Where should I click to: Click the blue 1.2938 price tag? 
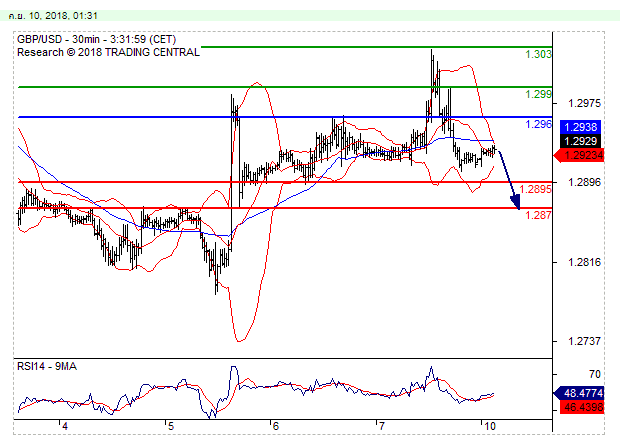580,127
